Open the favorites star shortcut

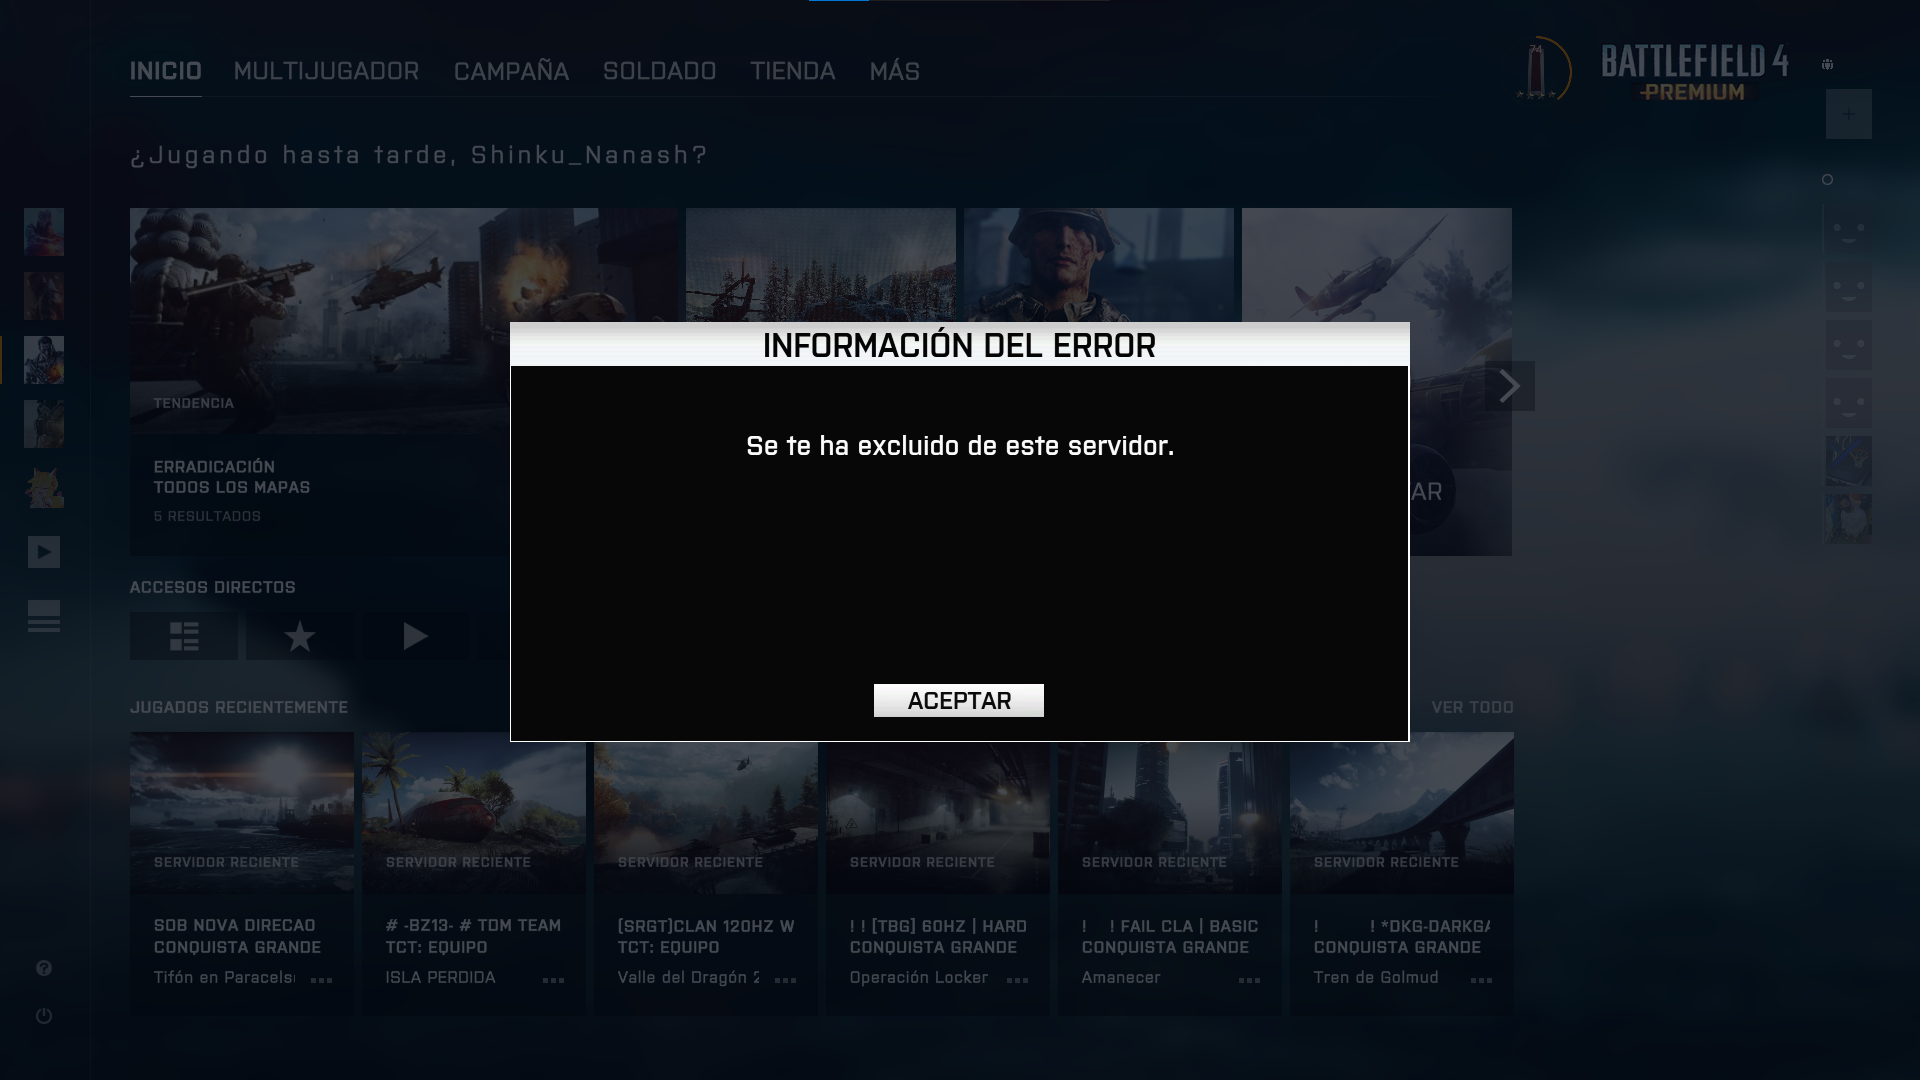coord(300,636)
